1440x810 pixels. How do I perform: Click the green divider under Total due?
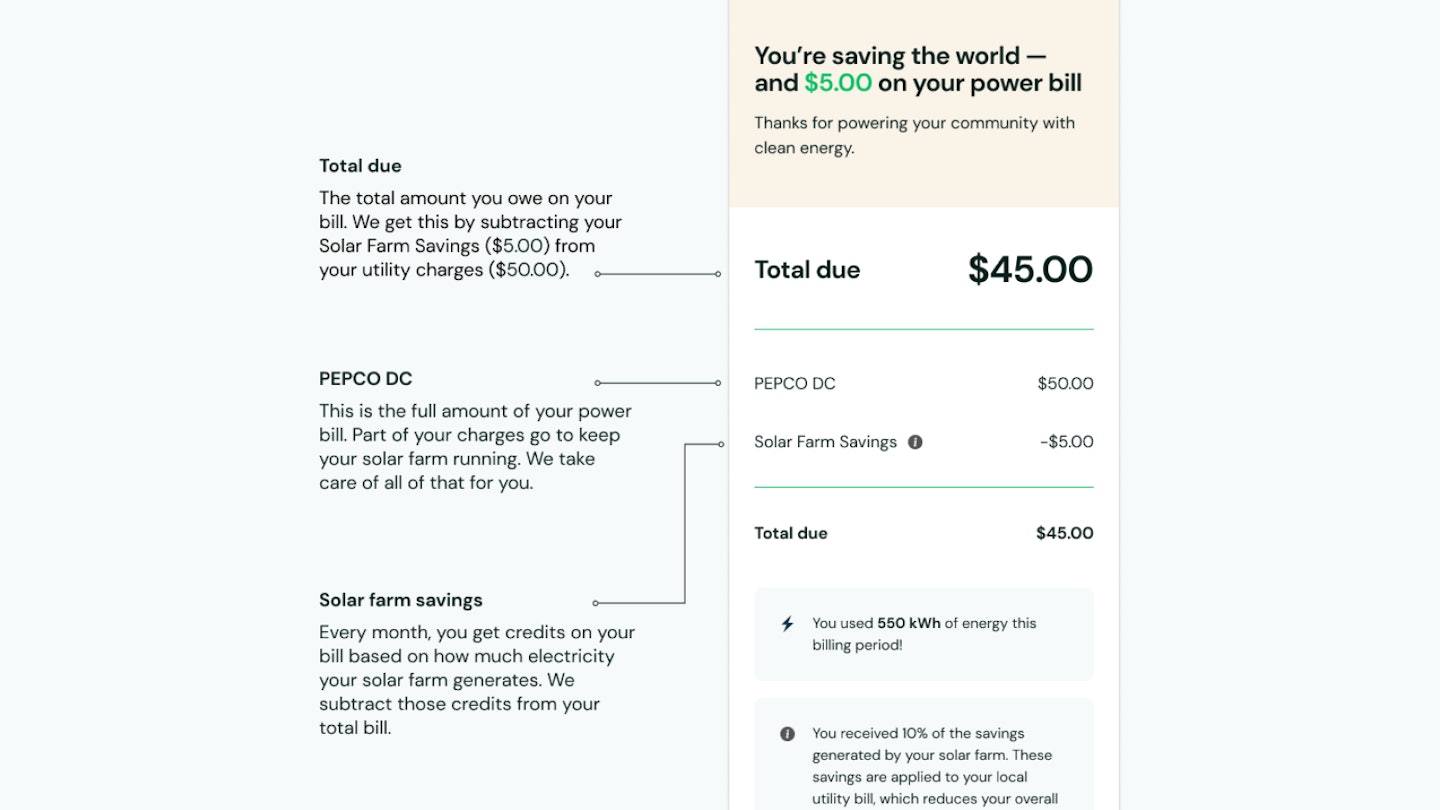click(923, 327)
